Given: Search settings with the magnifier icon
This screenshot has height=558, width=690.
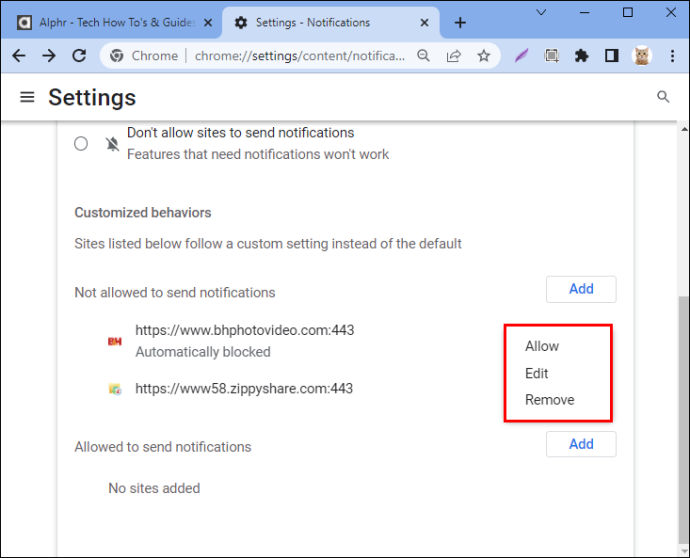Looking at the screenshot, I should 663,97.
